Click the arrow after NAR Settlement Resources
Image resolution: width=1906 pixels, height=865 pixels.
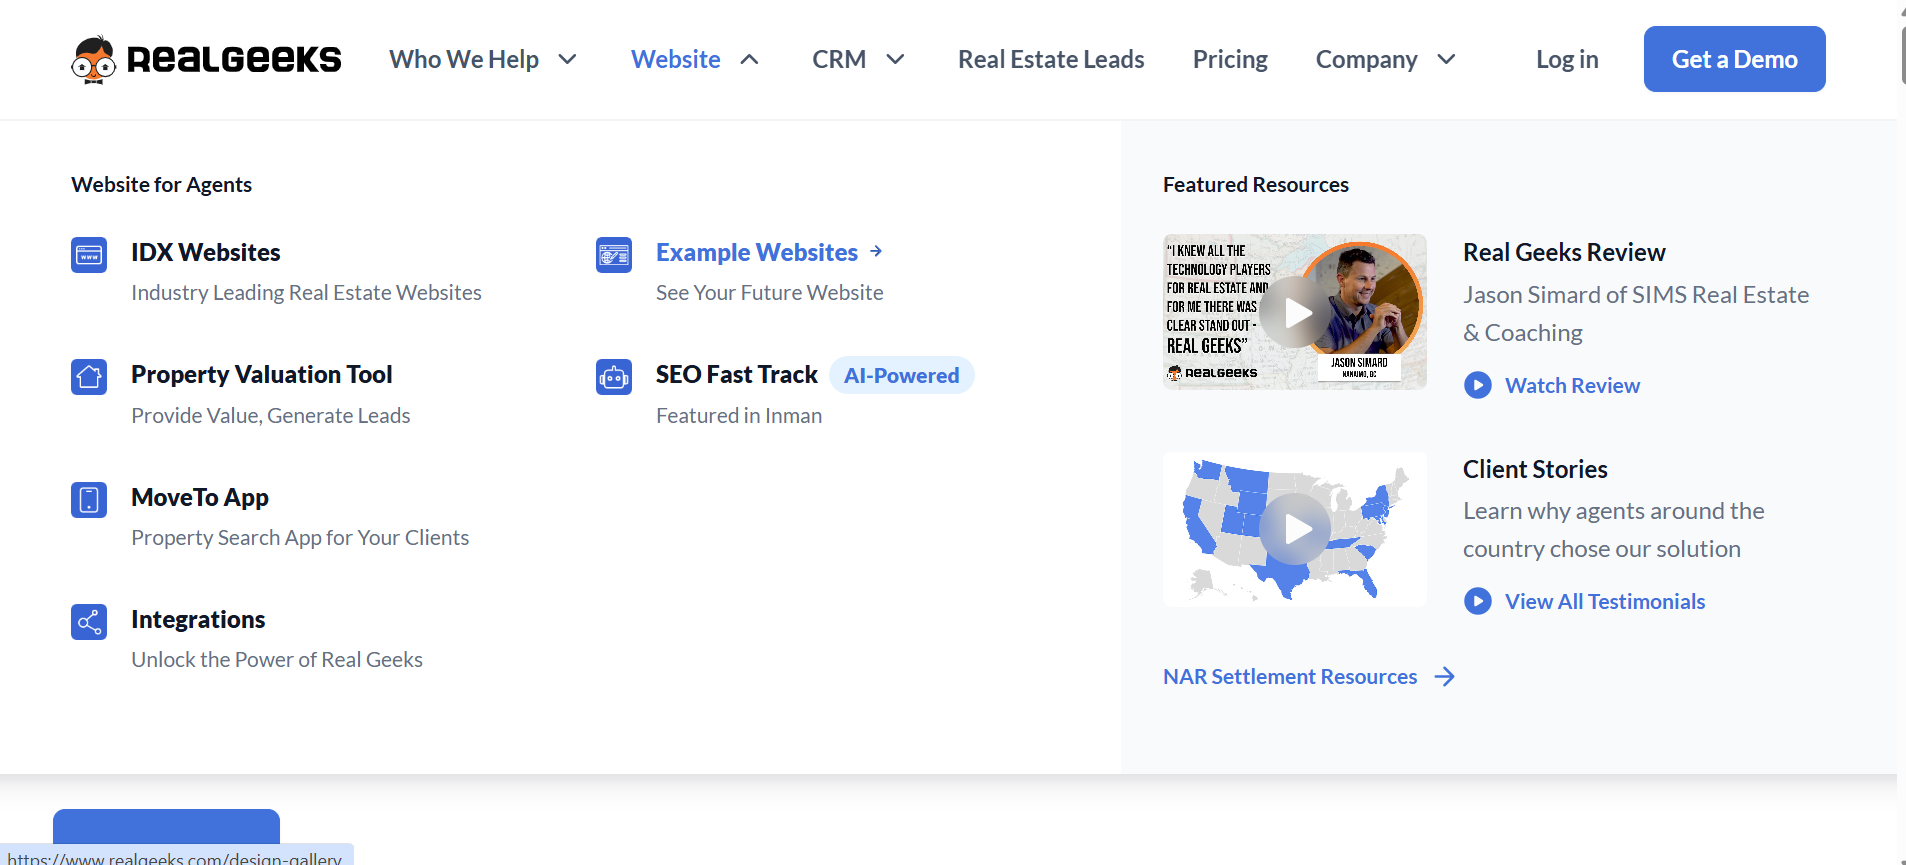(1445, 677)
